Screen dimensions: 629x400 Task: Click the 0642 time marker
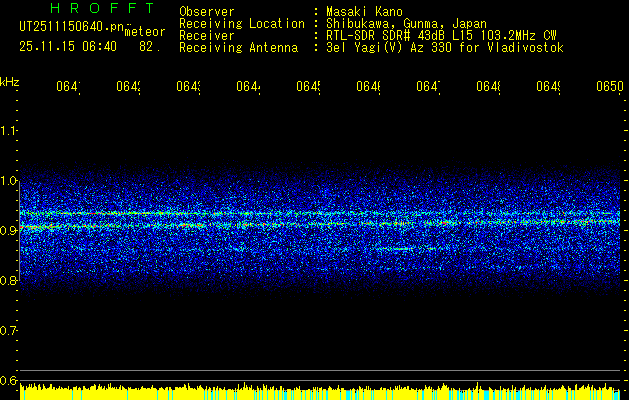[x=128, y=87]
